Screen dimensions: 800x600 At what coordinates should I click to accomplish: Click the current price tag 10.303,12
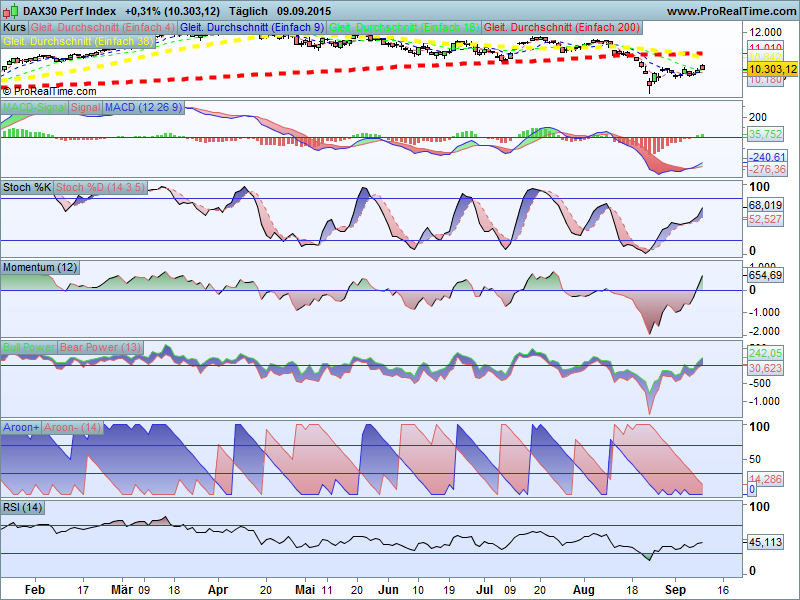point(772,69)
